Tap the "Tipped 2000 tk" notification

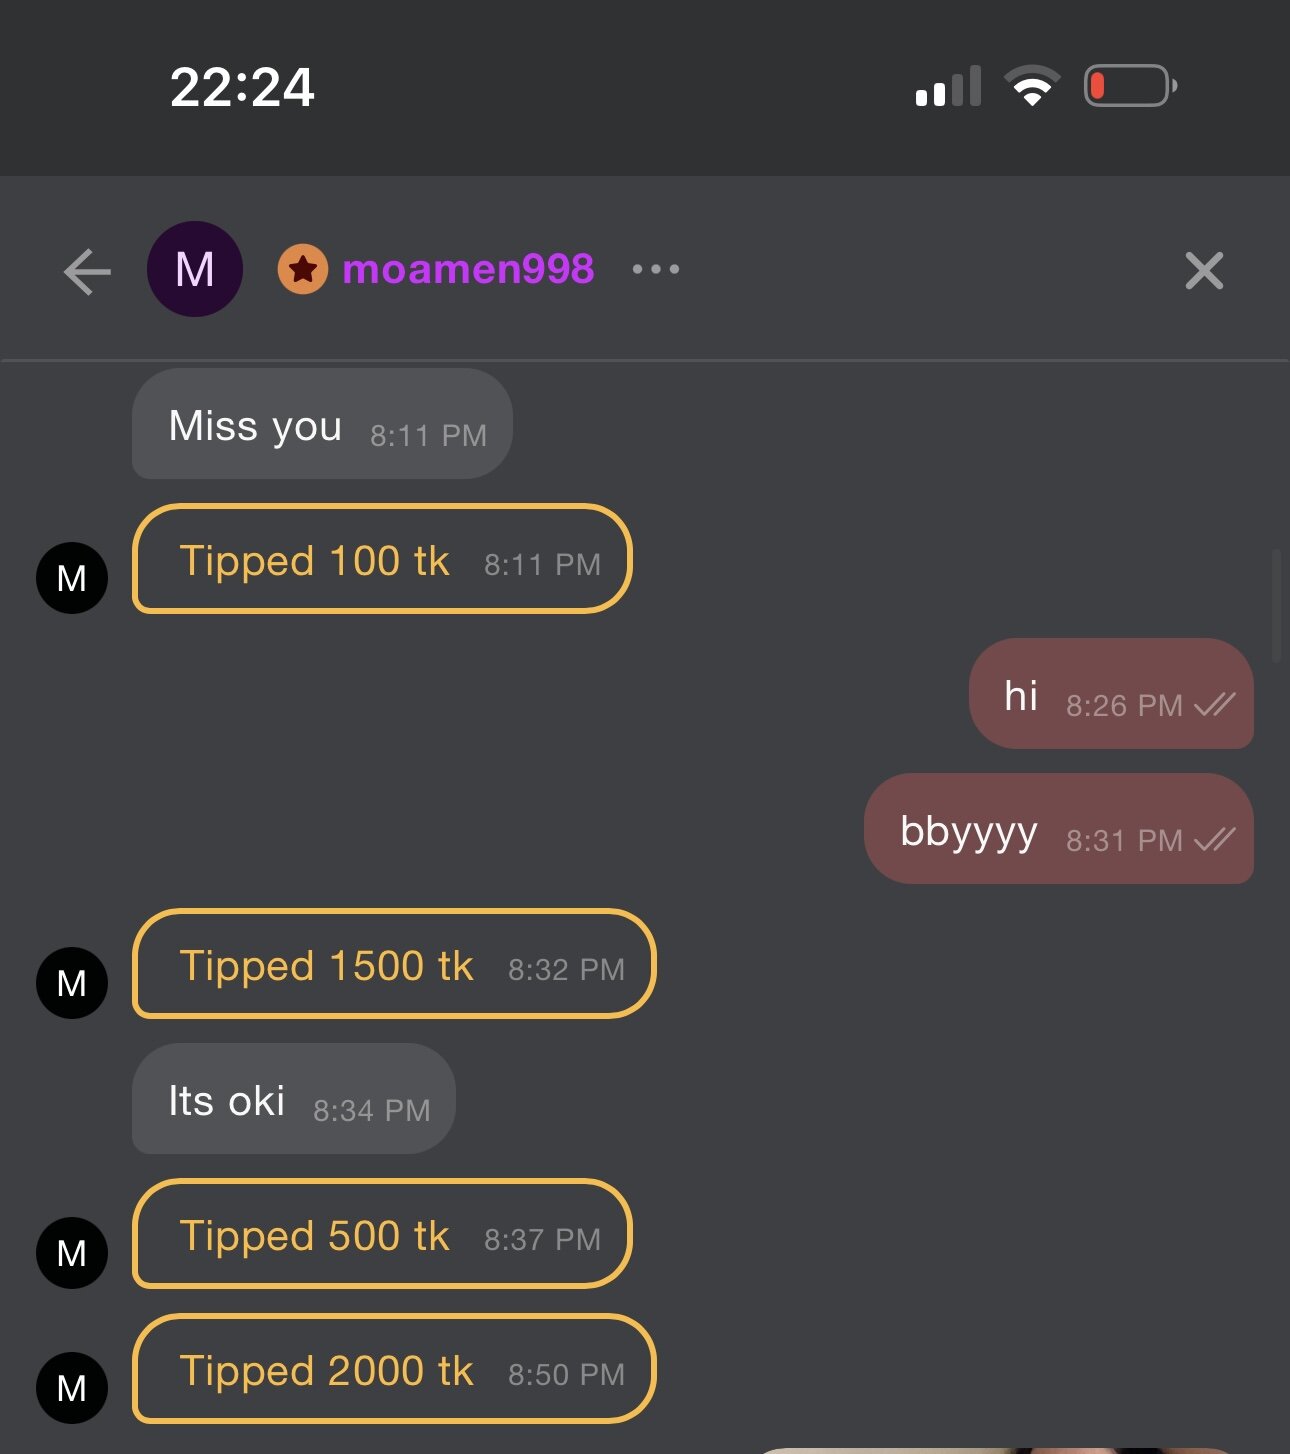tap(394, 1369)
